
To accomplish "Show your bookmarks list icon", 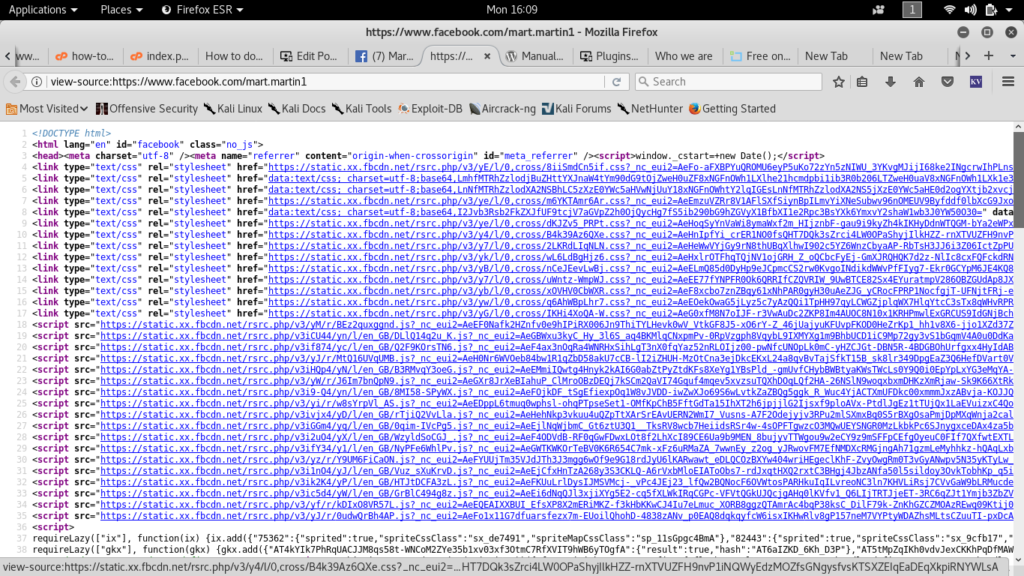I will (x=862, y=82).
